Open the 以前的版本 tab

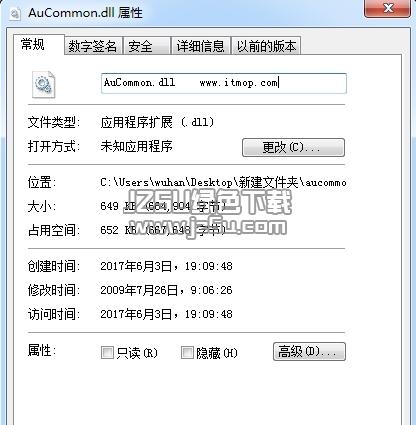coord(266,46)
